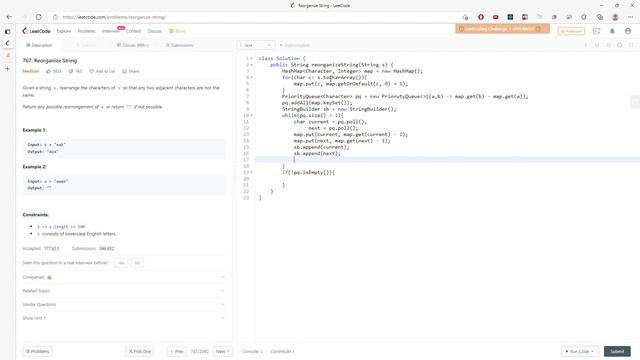This screenshot has width=640, height=360.
Task: Click the red Opera extension icon
Action: [x=481, y=17]
